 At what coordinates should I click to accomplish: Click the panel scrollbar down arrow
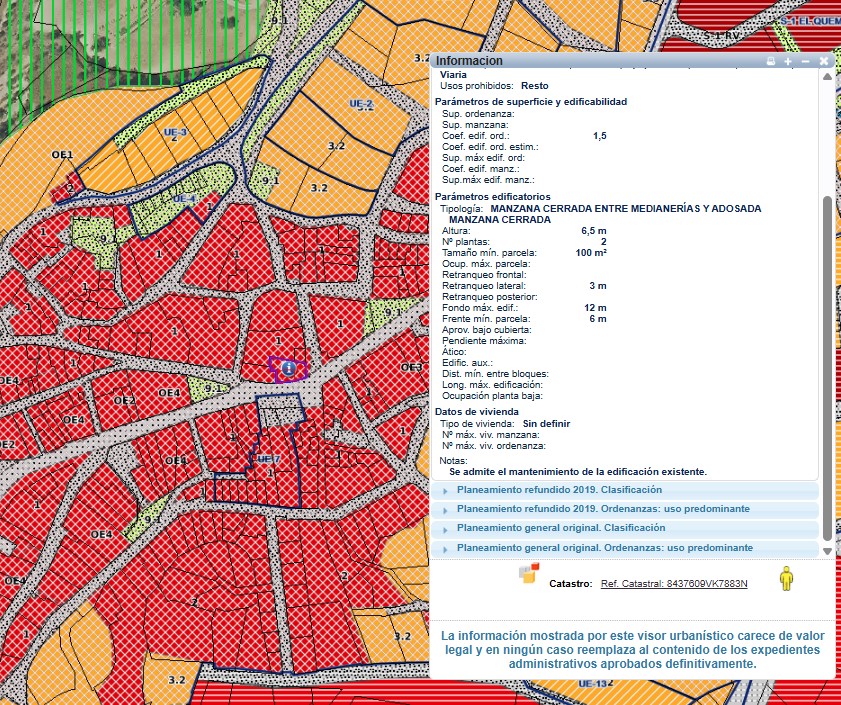[828, 551]
